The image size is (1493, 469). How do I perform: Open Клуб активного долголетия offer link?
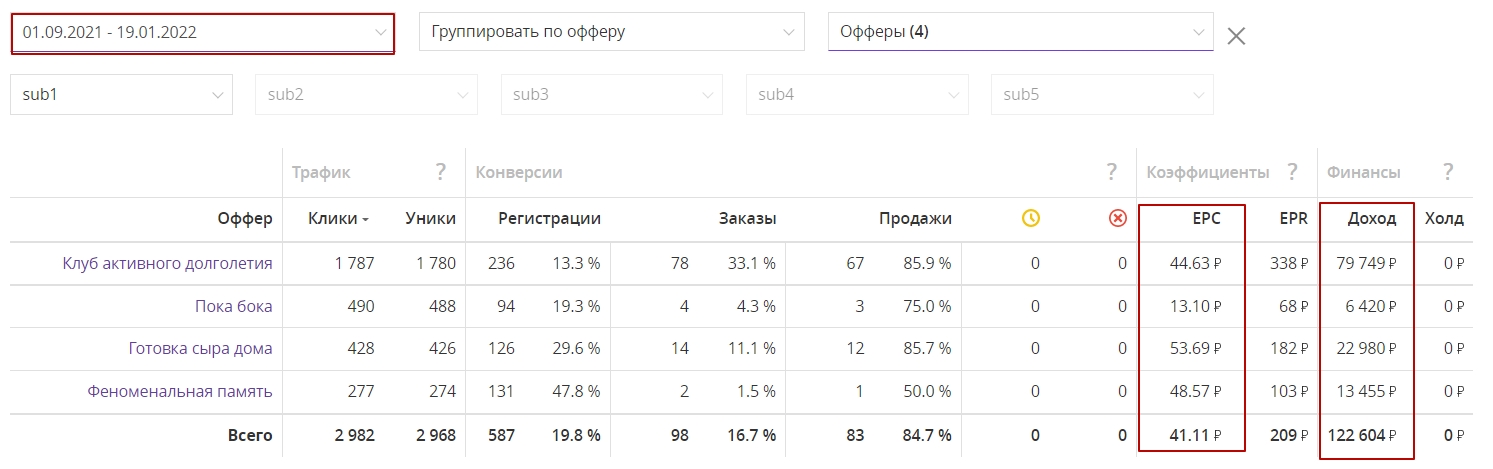pos(167,264)
